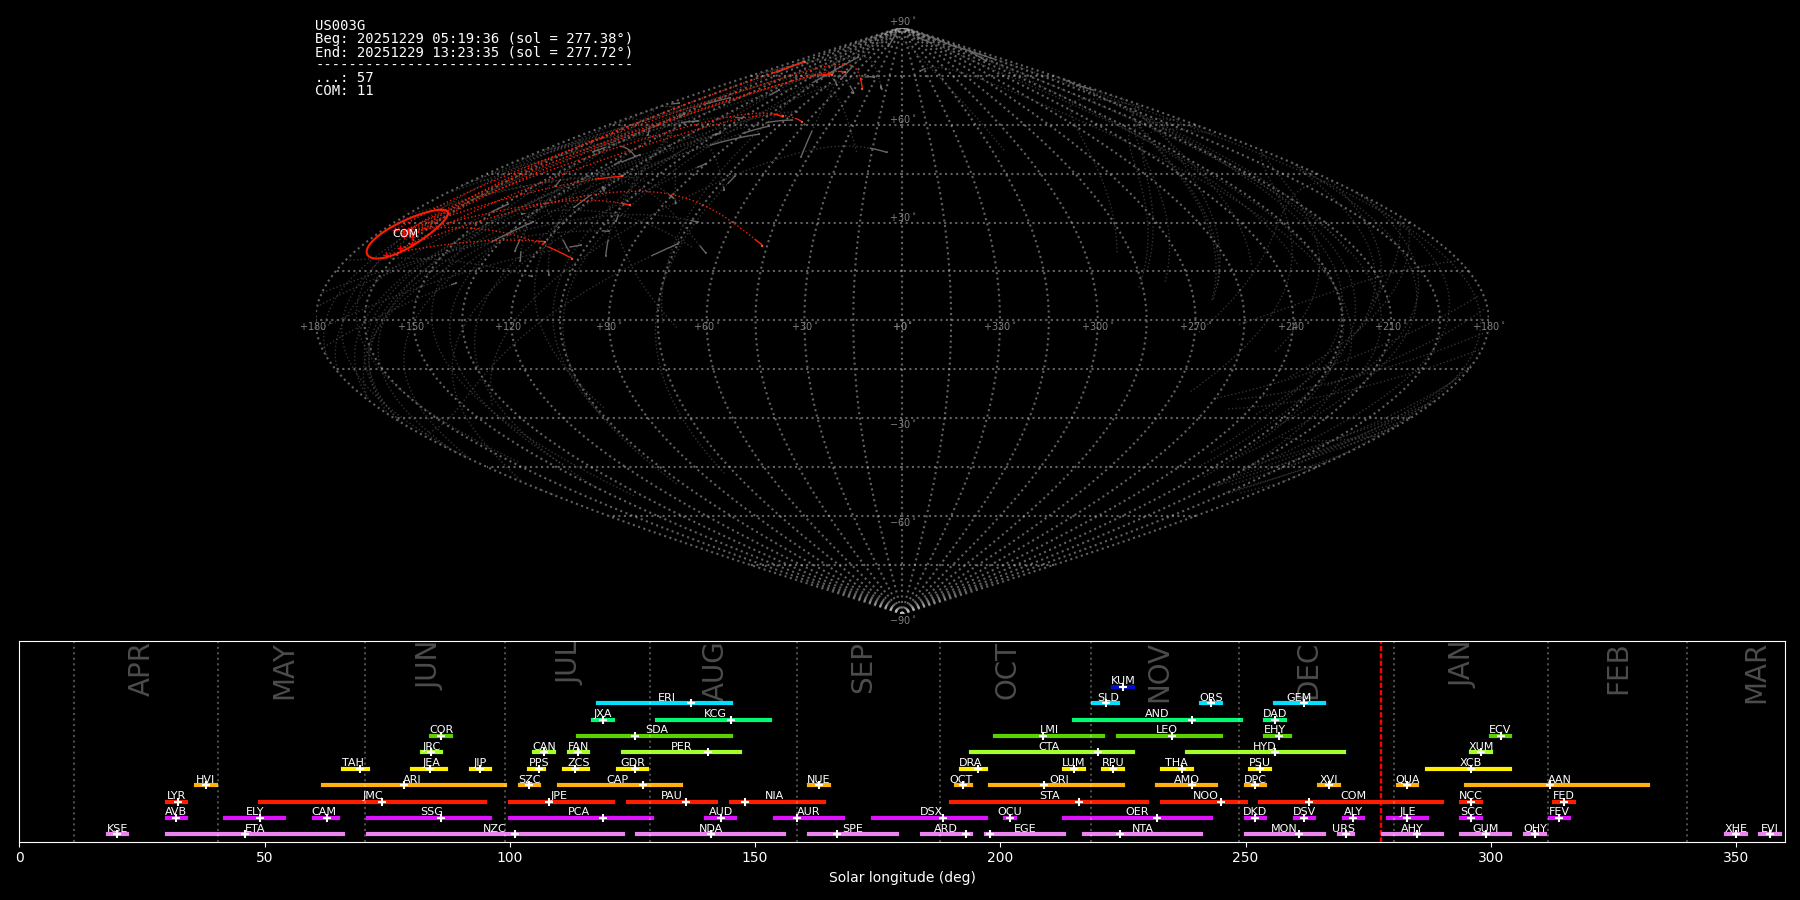Click the DEC month label
The height and width of the screenshot is (900, 1800).
1308,672
